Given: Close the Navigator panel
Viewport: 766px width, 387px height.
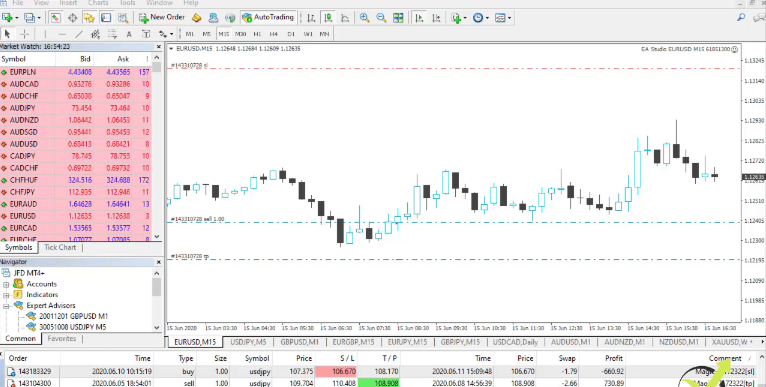Looking at the screenshot, I should click(158, 262).
